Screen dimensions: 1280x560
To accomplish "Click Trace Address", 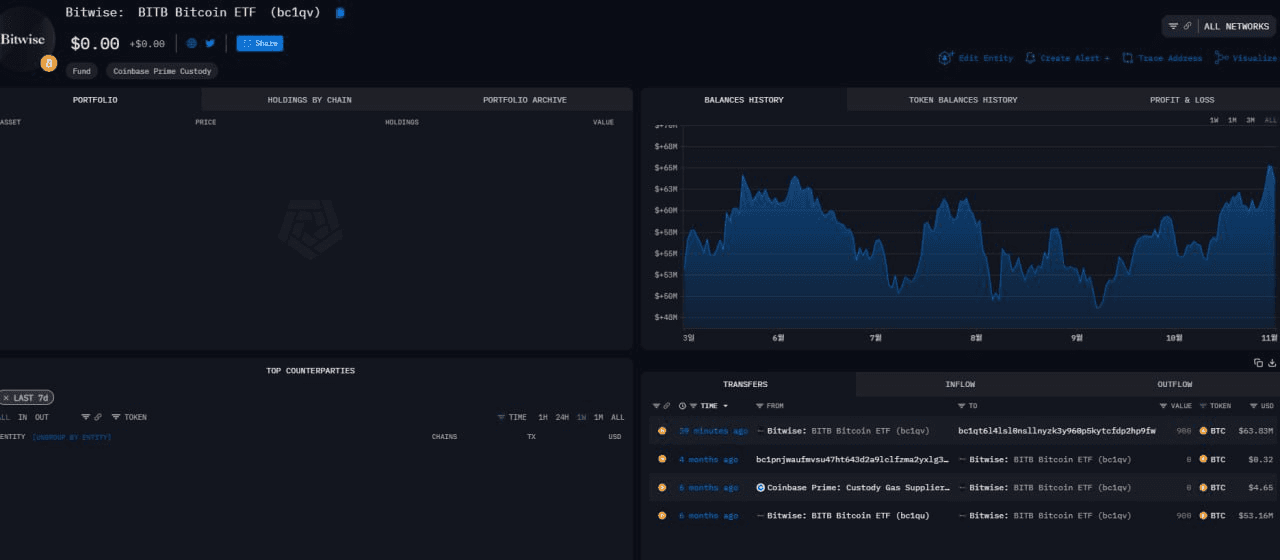I will pos(1162,58).
